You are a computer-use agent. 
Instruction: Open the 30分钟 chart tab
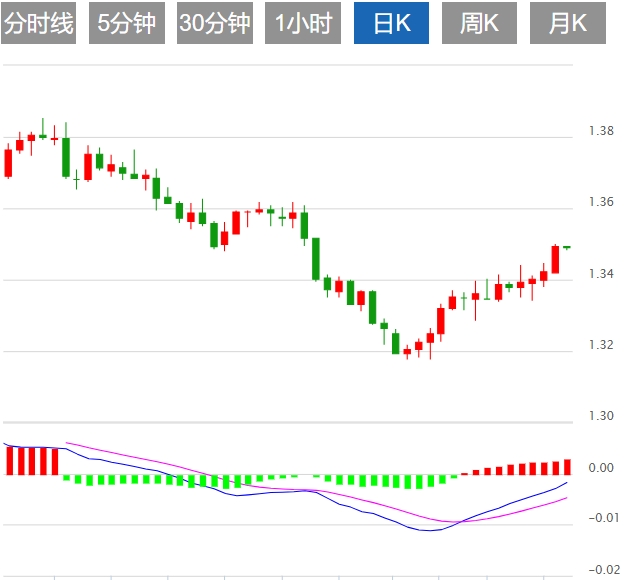coord(215,24)
